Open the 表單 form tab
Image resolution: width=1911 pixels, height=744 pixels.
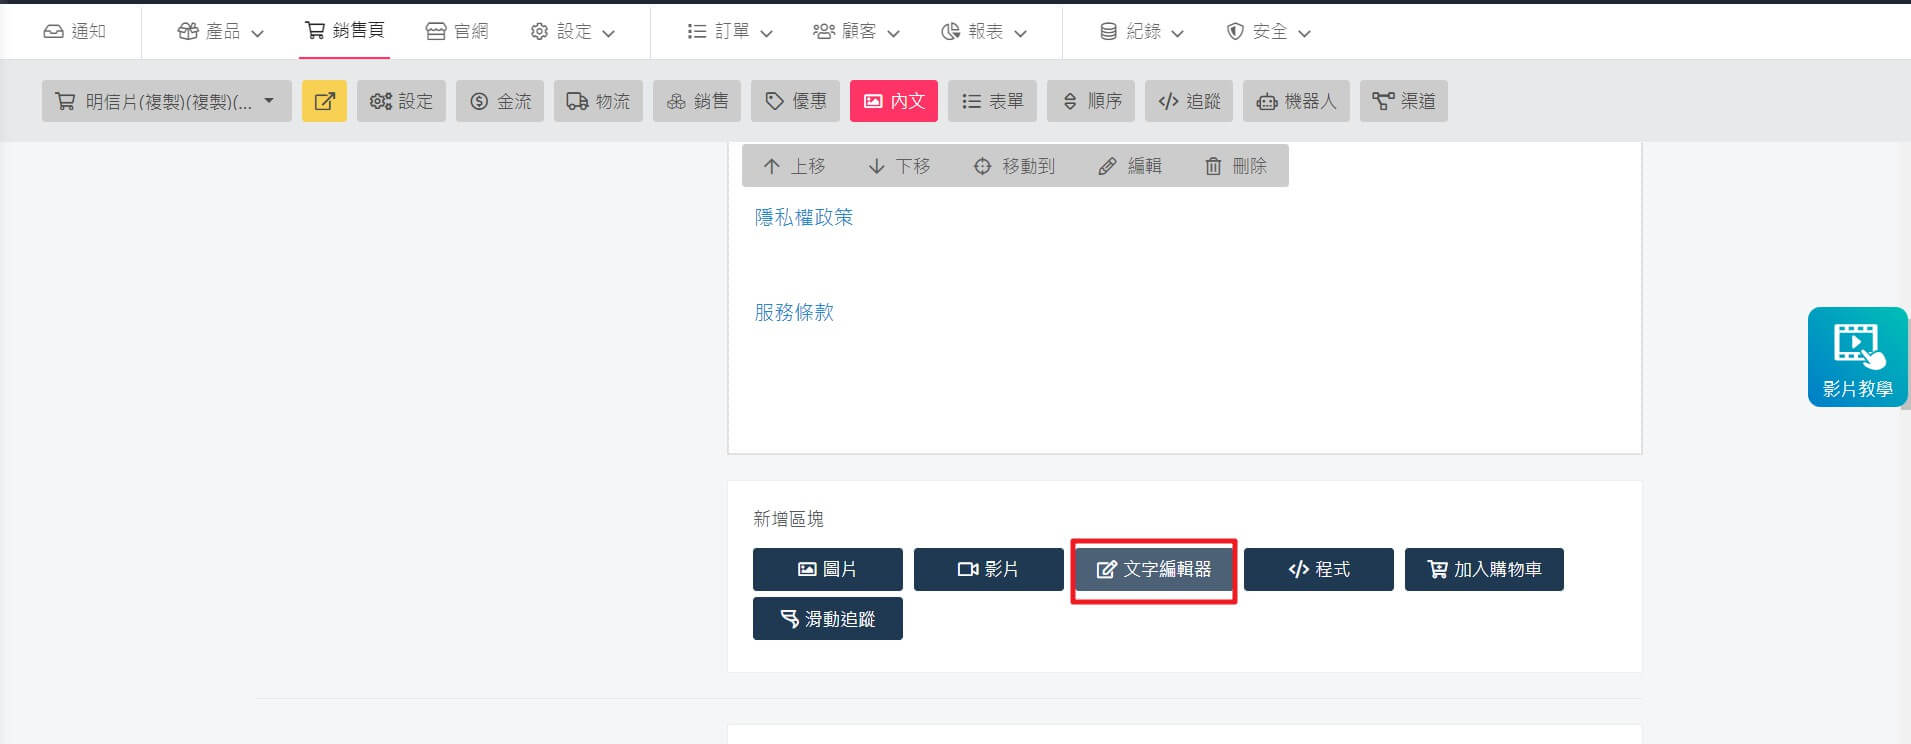pyautogui.click(x=992, y=101)
